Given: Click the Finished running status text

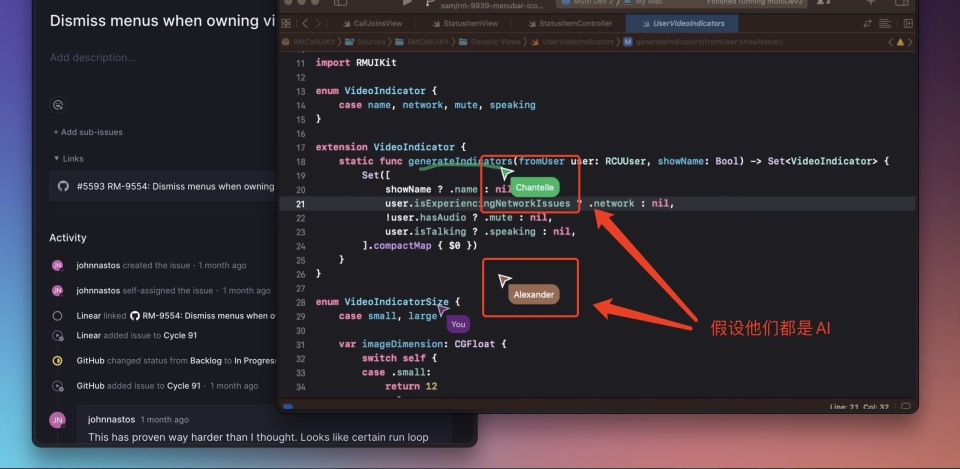Looking at the screenshot, I should 754,2.
